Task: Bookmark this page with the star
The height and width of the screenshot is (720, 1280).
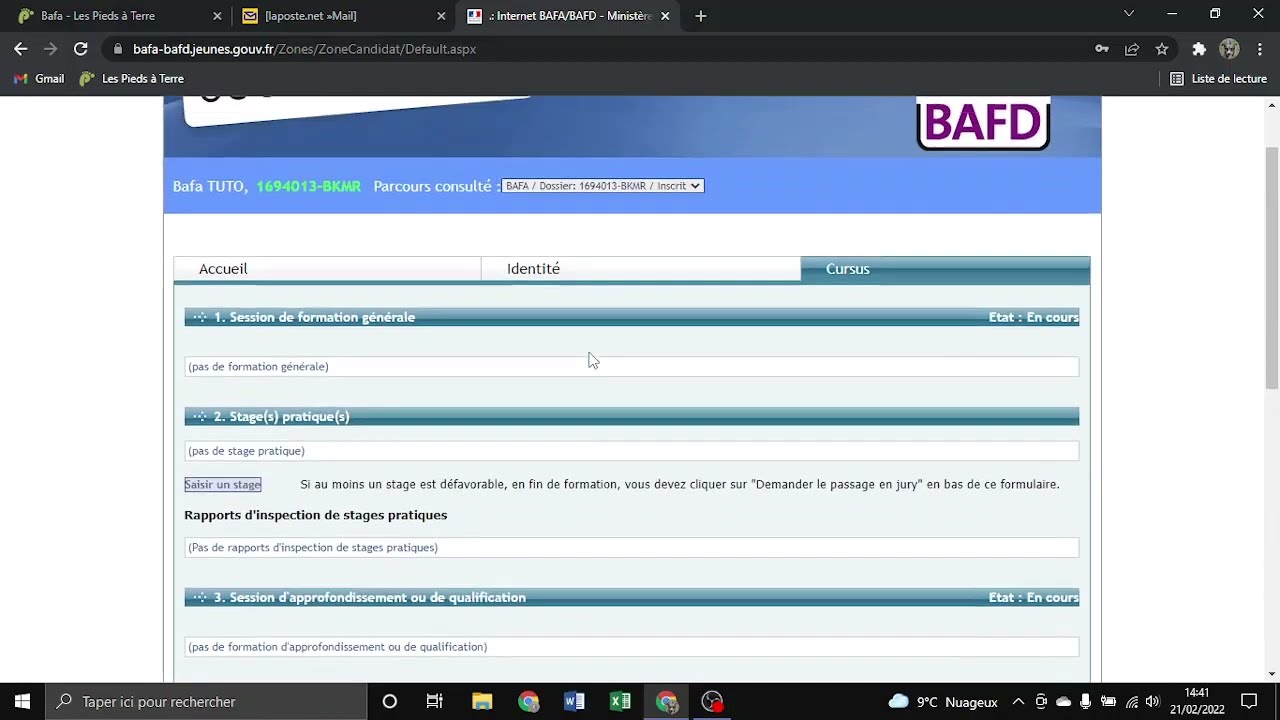Action: tap(1162, 49)
